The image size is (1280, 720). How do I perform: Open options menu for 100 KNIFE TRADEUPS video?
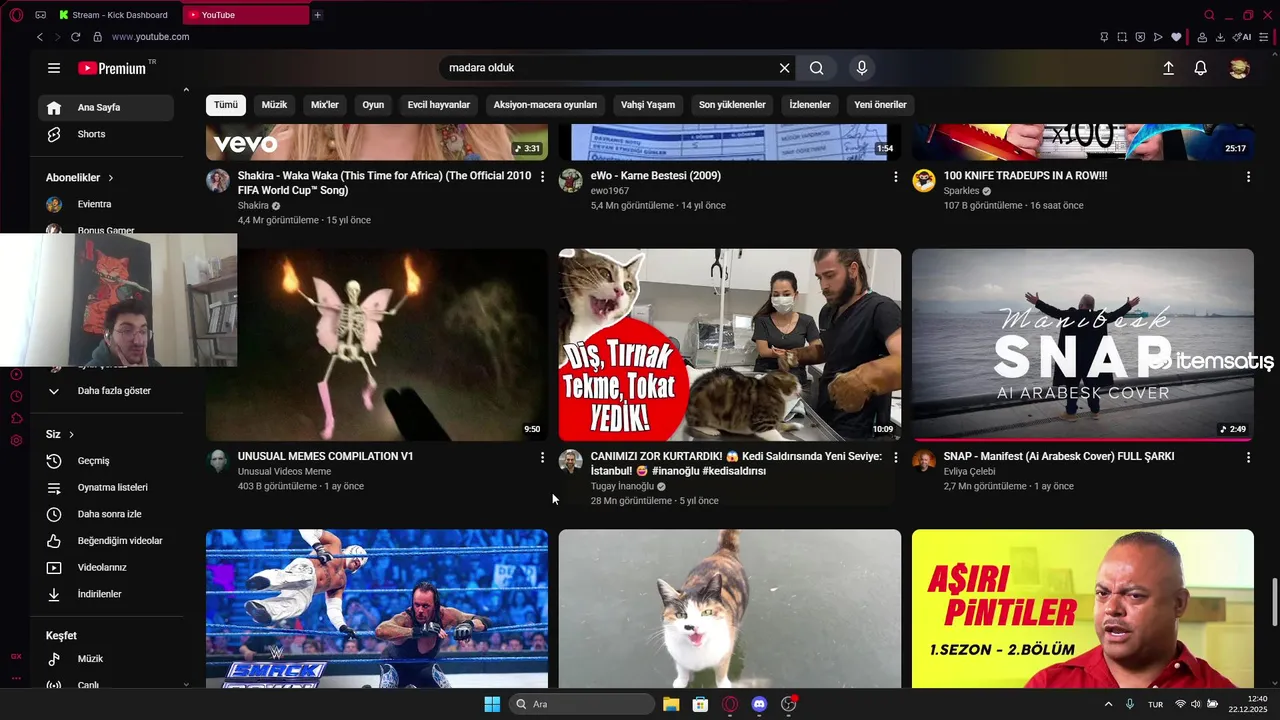1248,177
